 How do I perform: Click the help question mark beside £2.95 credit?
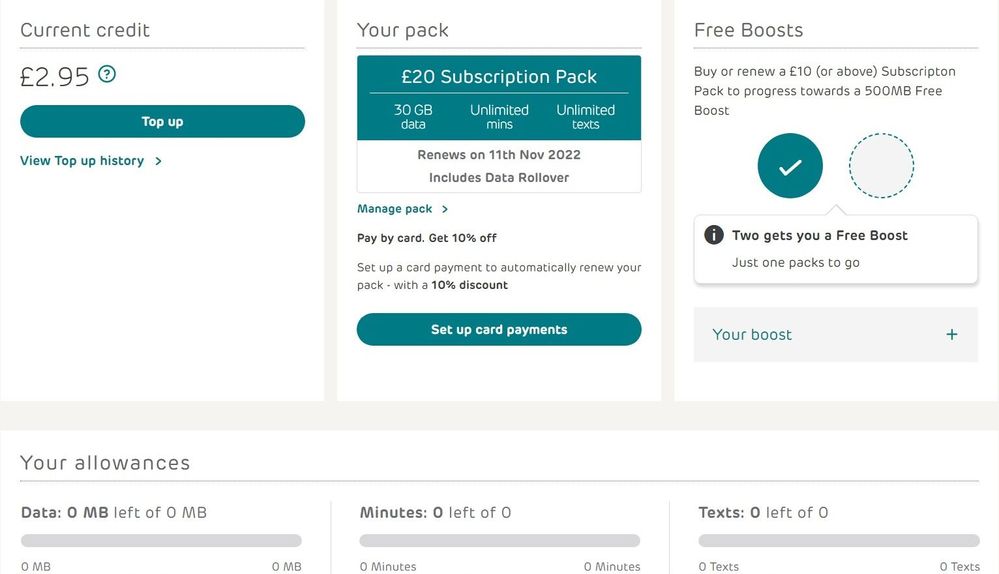tap(107, 74)
